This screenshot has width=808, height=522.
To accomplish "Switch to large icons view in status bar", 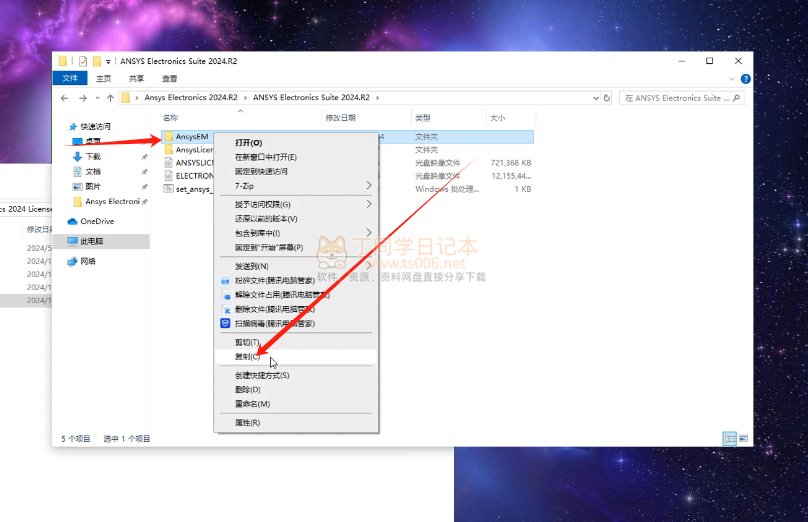I will pyautogui.click(x=743, y=438).
